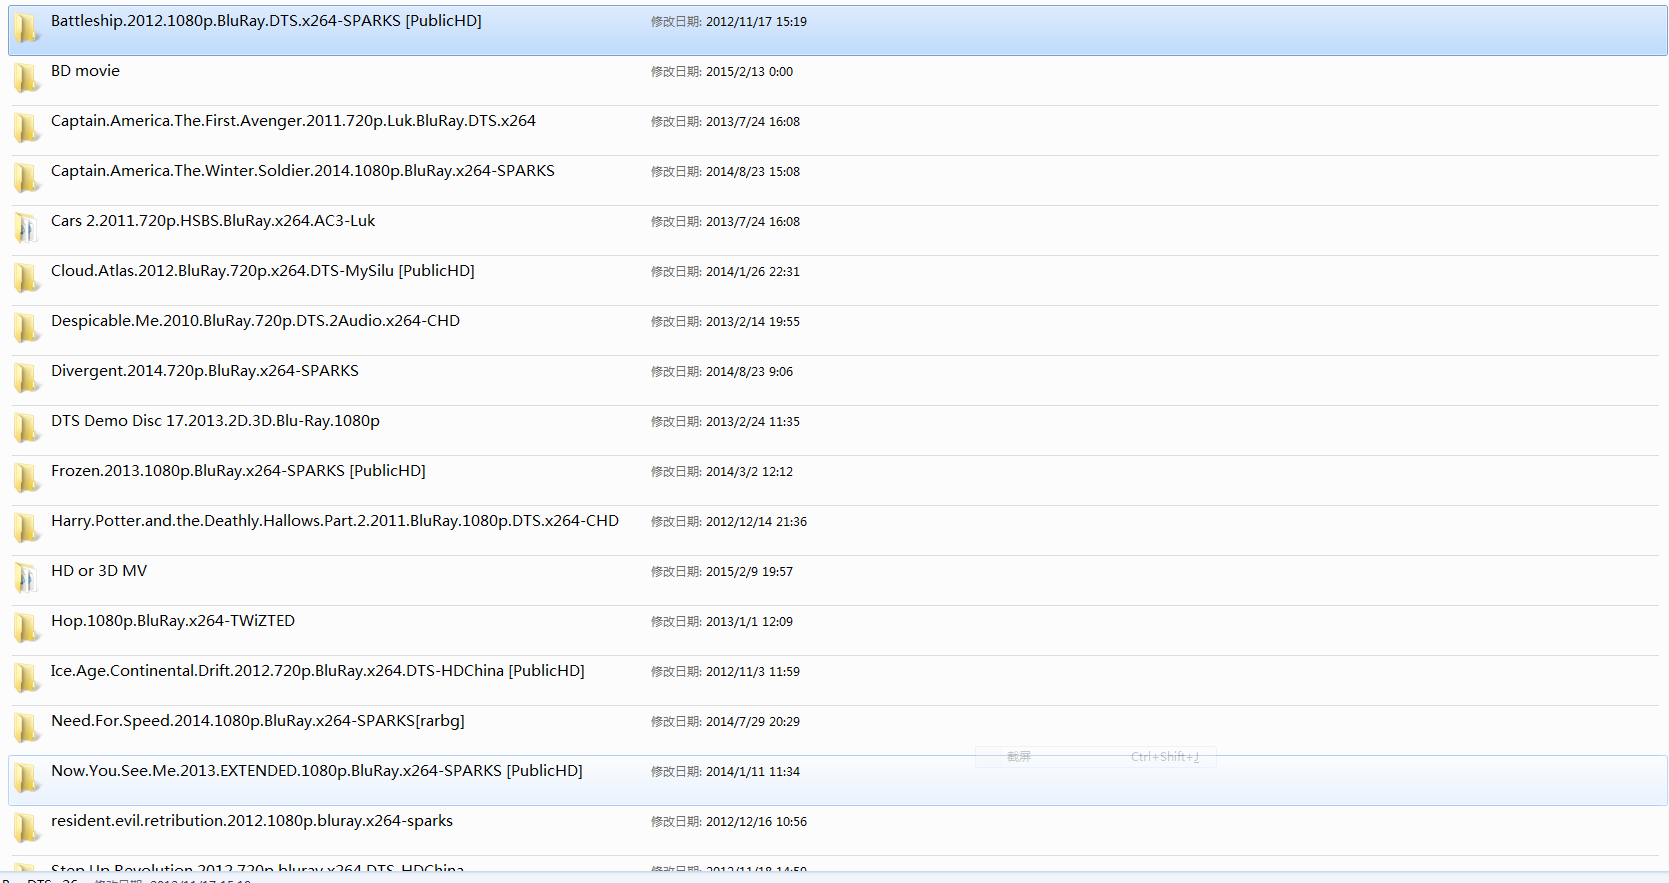This screenshot has height=883, width=1669.
Task: Select name 'DTS Demo Disc 17.2013.2D.3D.Blu-Ray.1080p'
Action: 215,421
